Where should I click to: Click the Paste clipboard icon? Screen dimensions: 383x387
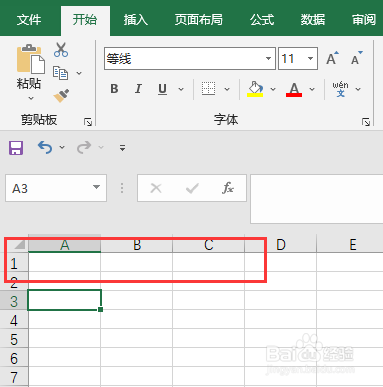(x=30, y=59)
